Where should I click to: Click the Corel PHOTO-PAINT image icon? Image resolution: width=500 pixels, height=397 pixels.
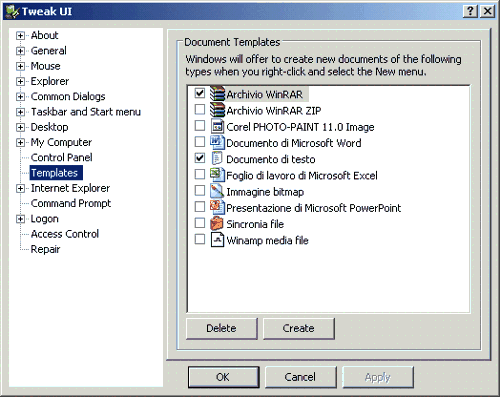click(x=217, y=126)
